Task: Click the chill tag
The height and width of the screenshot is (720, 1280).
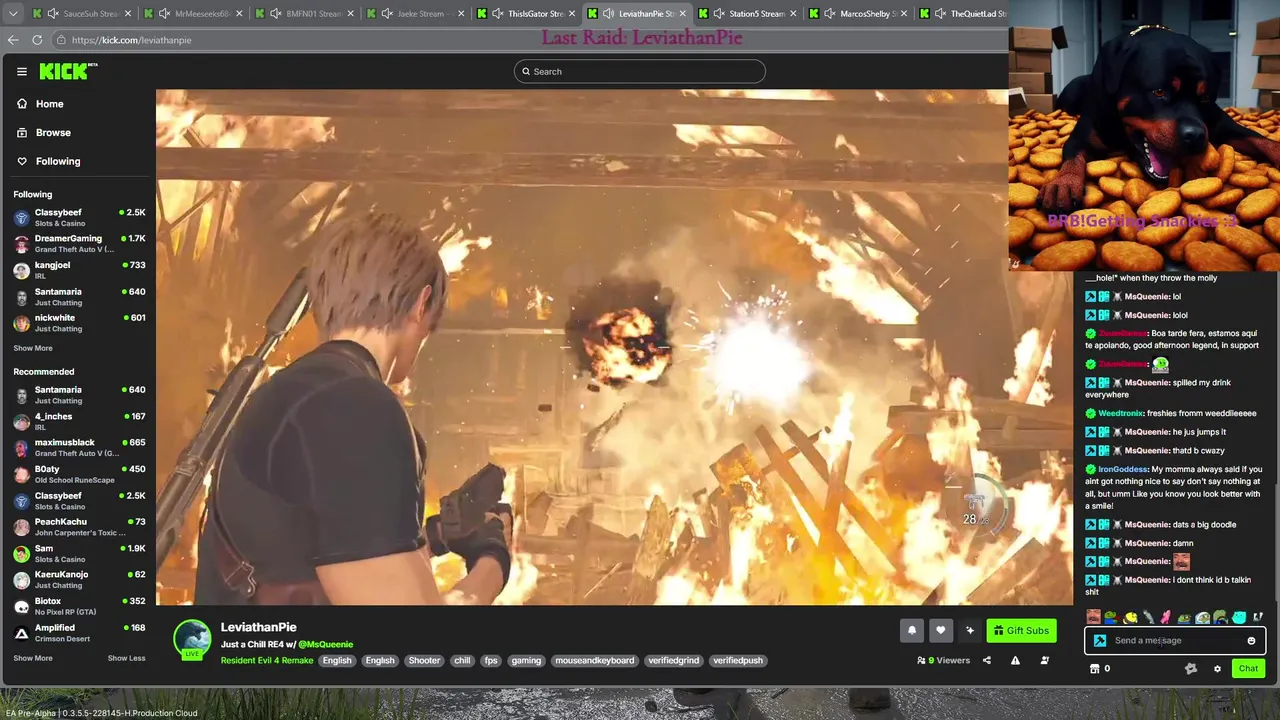Action: (462, 660)
